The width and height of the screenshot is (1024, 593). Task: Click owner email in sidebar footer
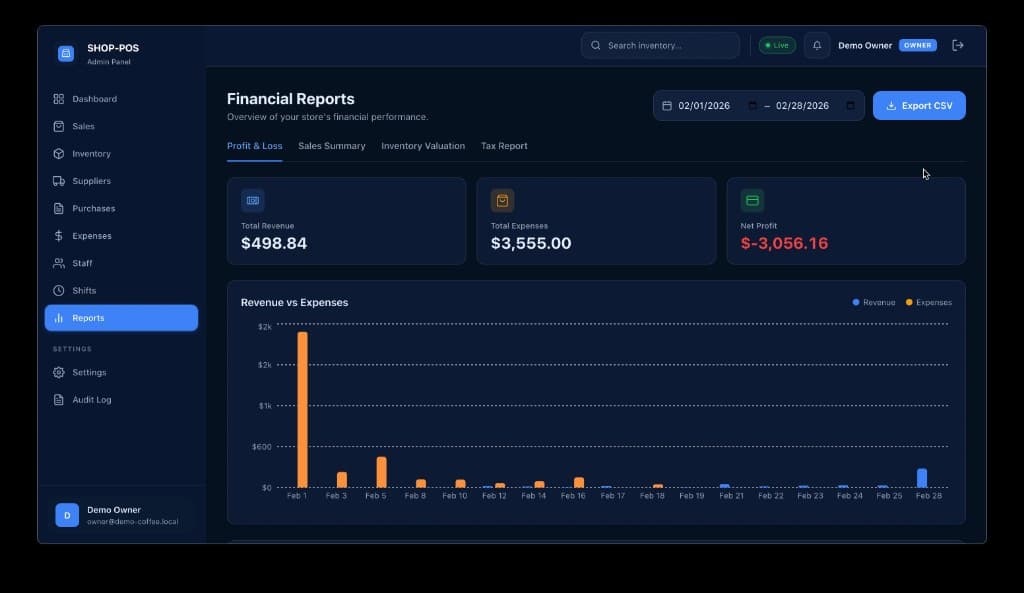133,522
